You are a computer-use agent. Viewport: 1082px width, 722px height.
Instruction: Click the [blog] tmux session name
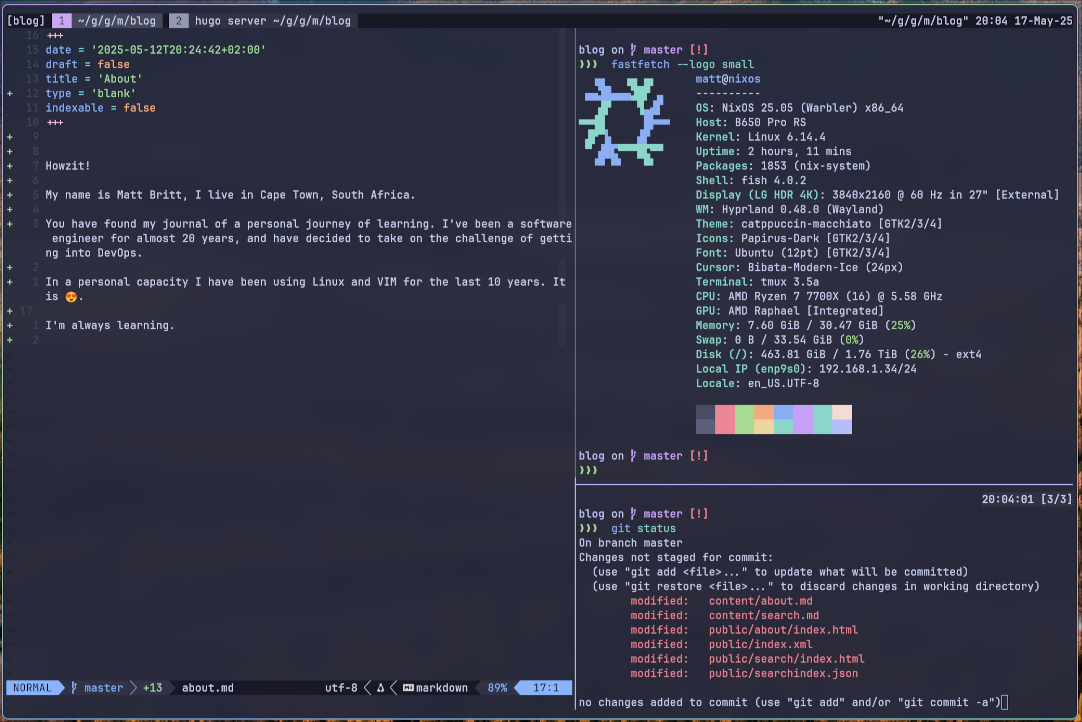[26, 21]
